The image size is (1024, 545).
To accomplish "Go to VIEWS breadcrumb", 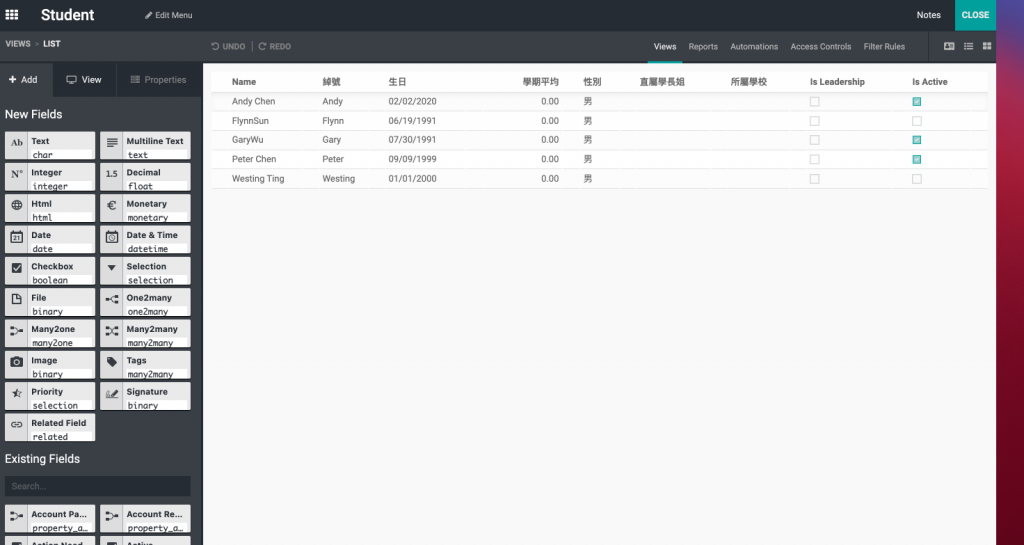I will (x=18, y=44).
